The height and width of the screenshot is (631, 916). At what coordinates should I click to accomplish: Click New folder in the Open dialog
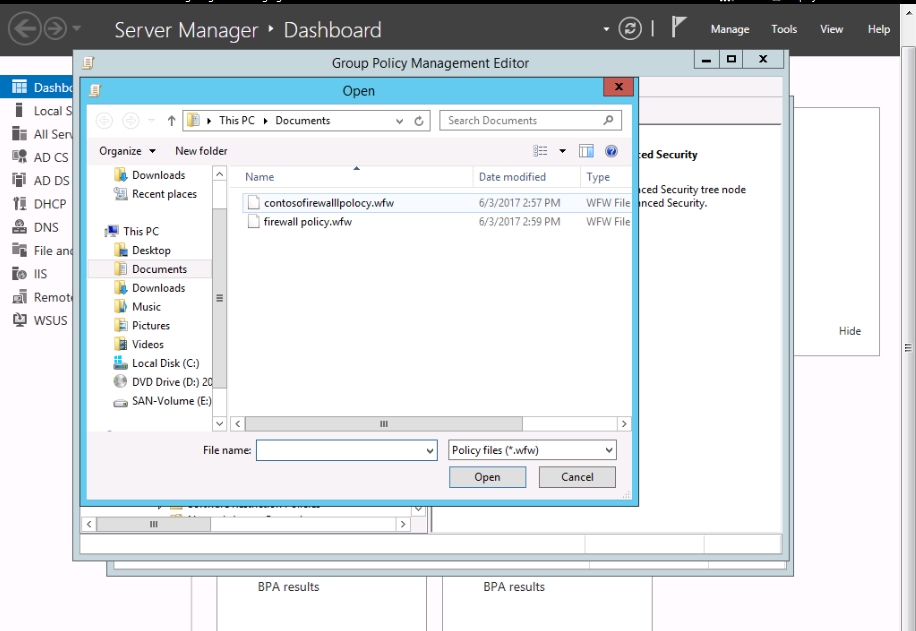(x=201, y=151)
